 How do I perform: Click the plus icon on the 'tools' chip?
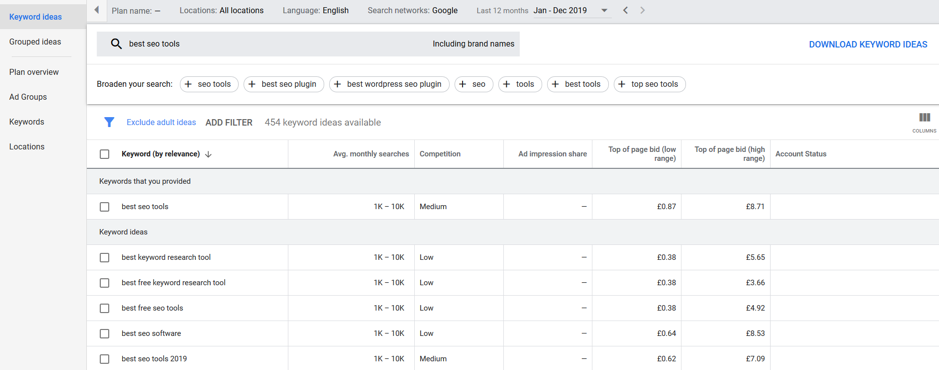(x=507, y=84)
